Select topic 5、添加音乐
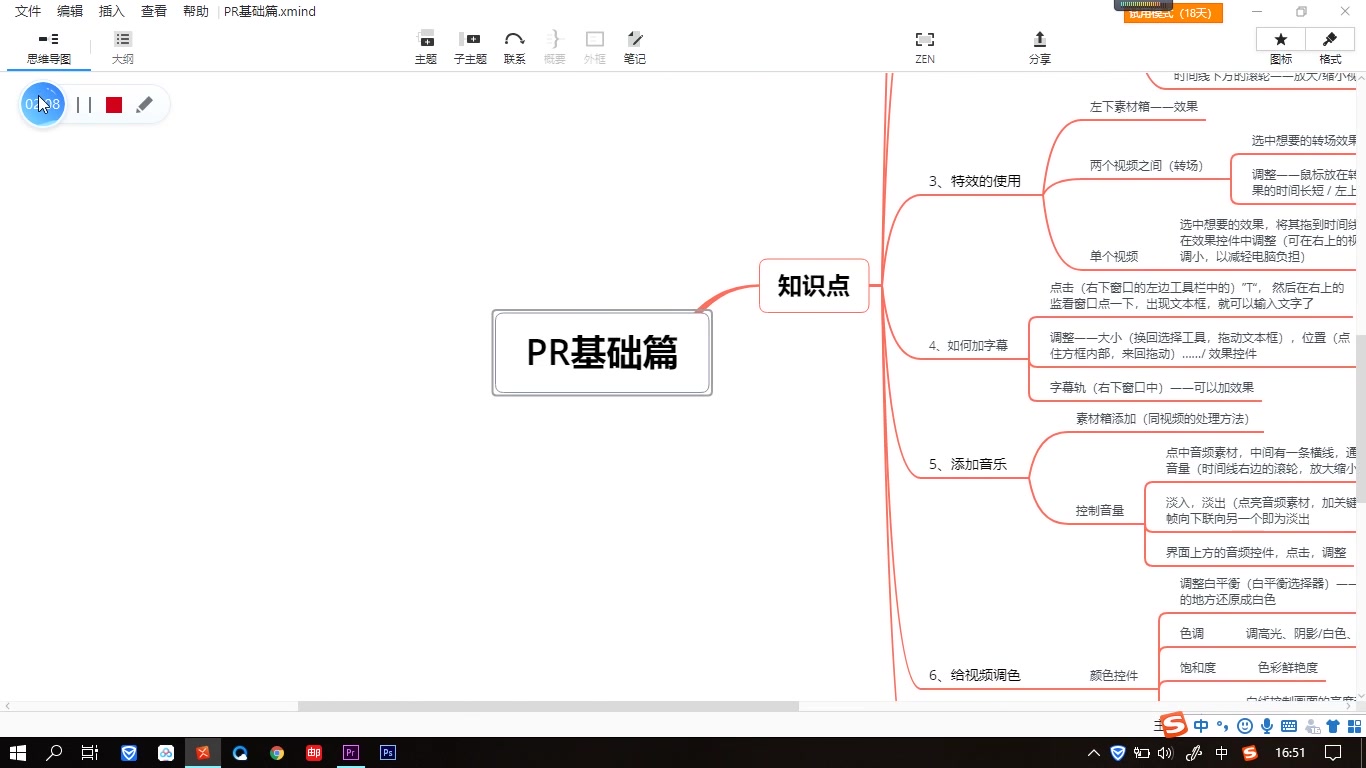This screenshot has height=768, width=1366. (968, 464)
